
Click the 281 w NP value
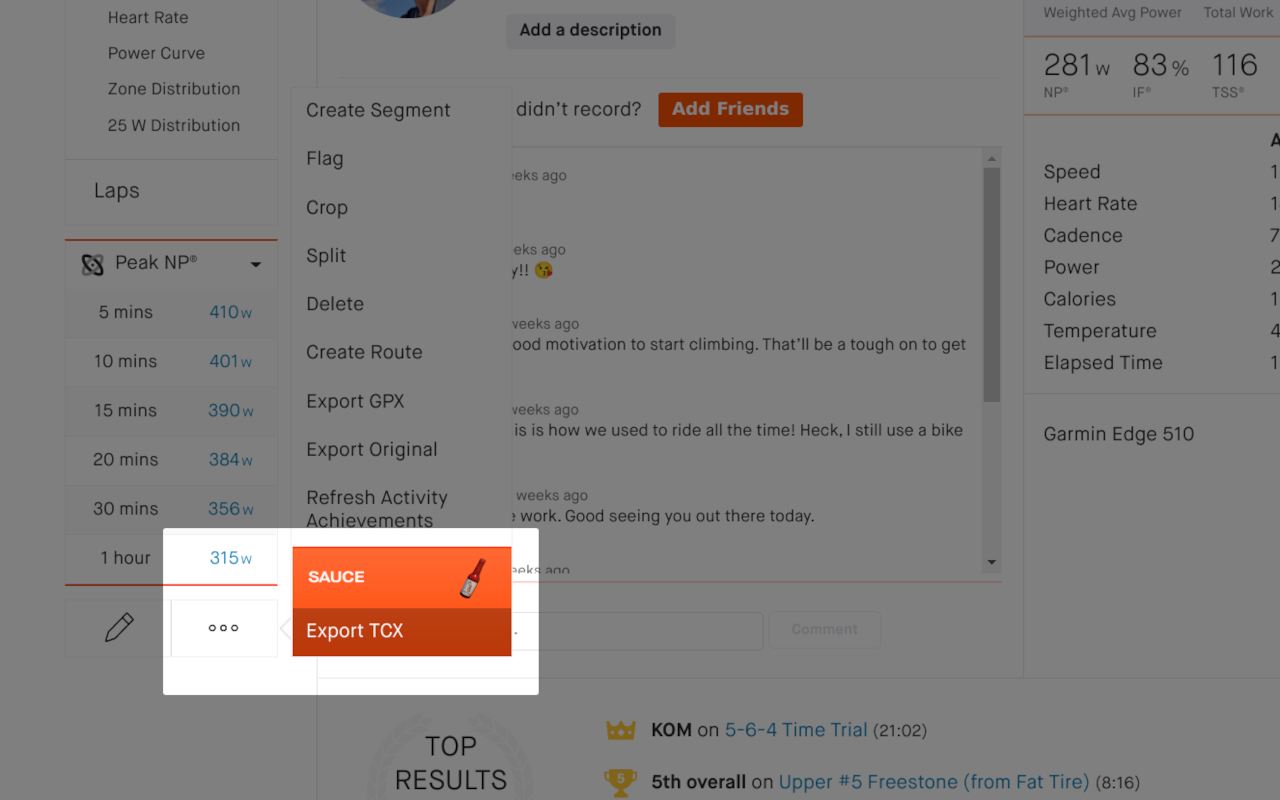[x=1077, y=66]
